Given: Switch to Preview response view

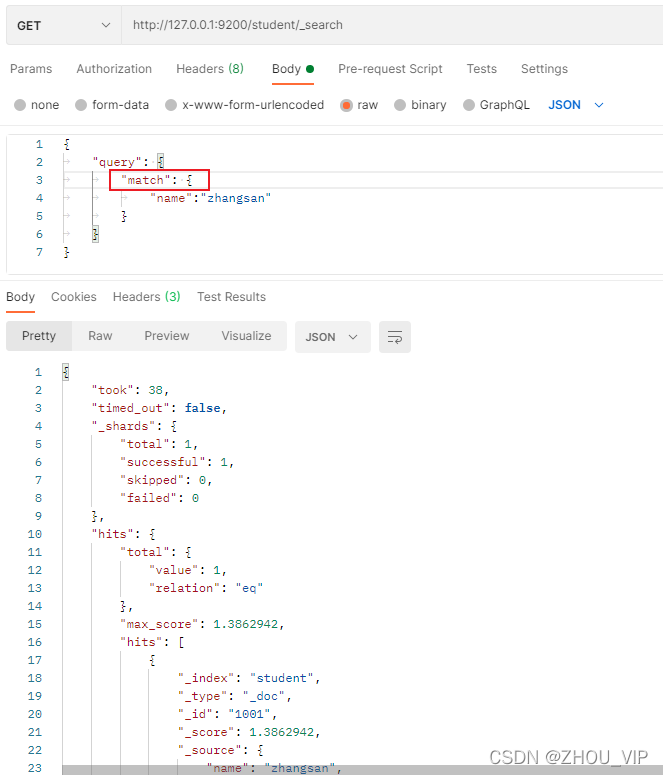Looking at the screenshot, I should 167,336.
